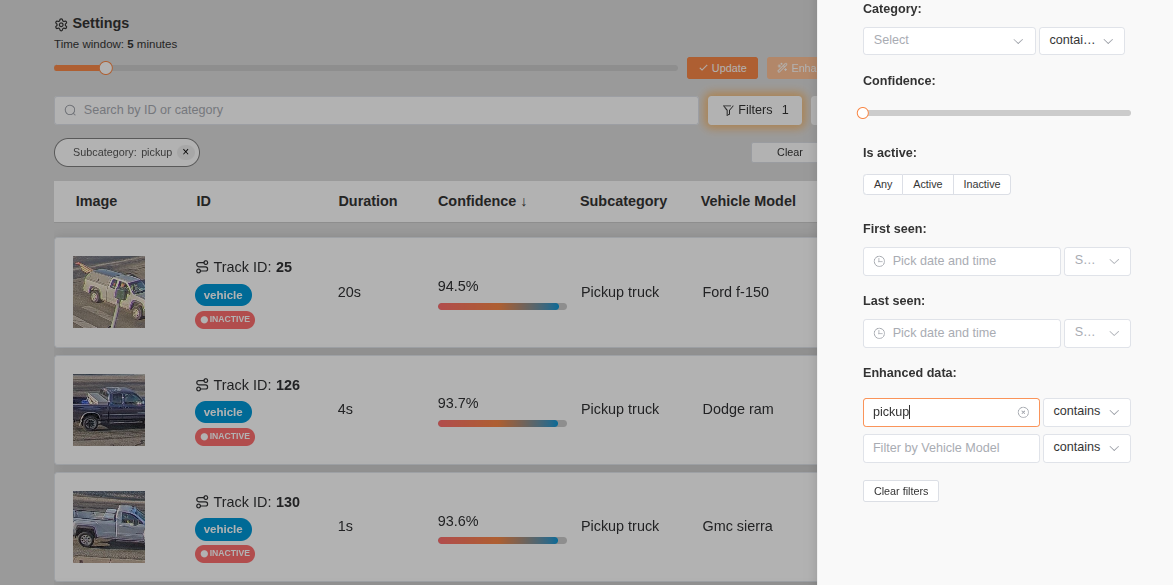Click the Settings gear icon
The width and height of the screenshot is (1173, 585).
61,24
